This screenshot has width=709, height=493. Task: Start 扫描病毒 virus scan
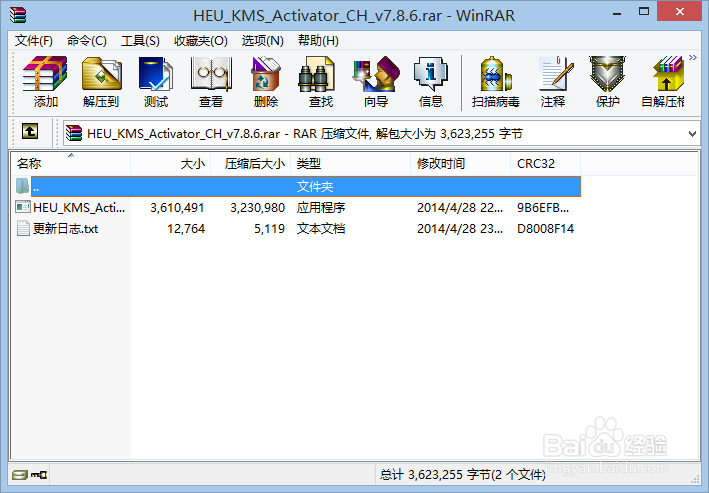click(x=496, y=82)
